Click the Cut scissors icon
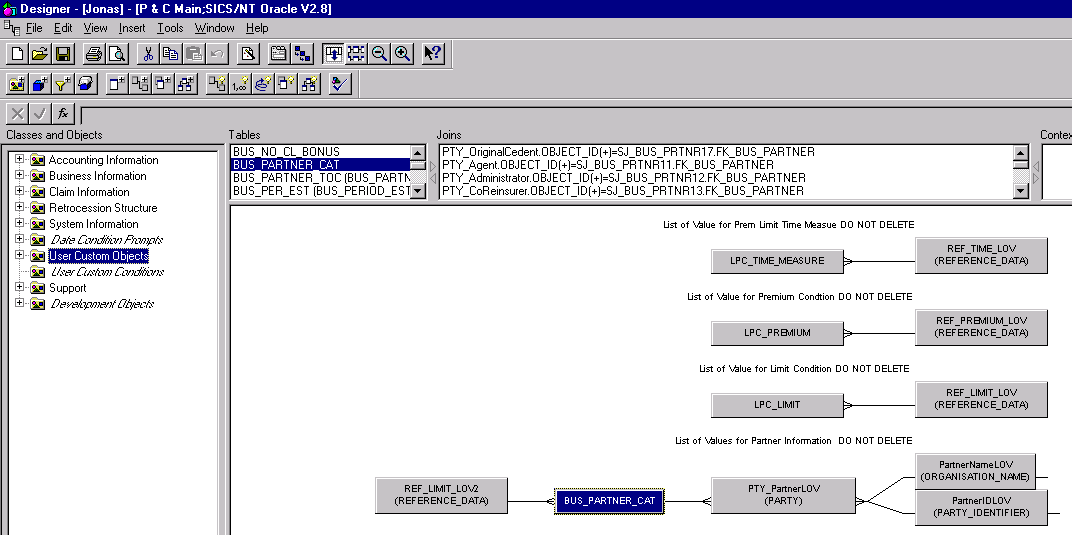 [x=147, y=54]
